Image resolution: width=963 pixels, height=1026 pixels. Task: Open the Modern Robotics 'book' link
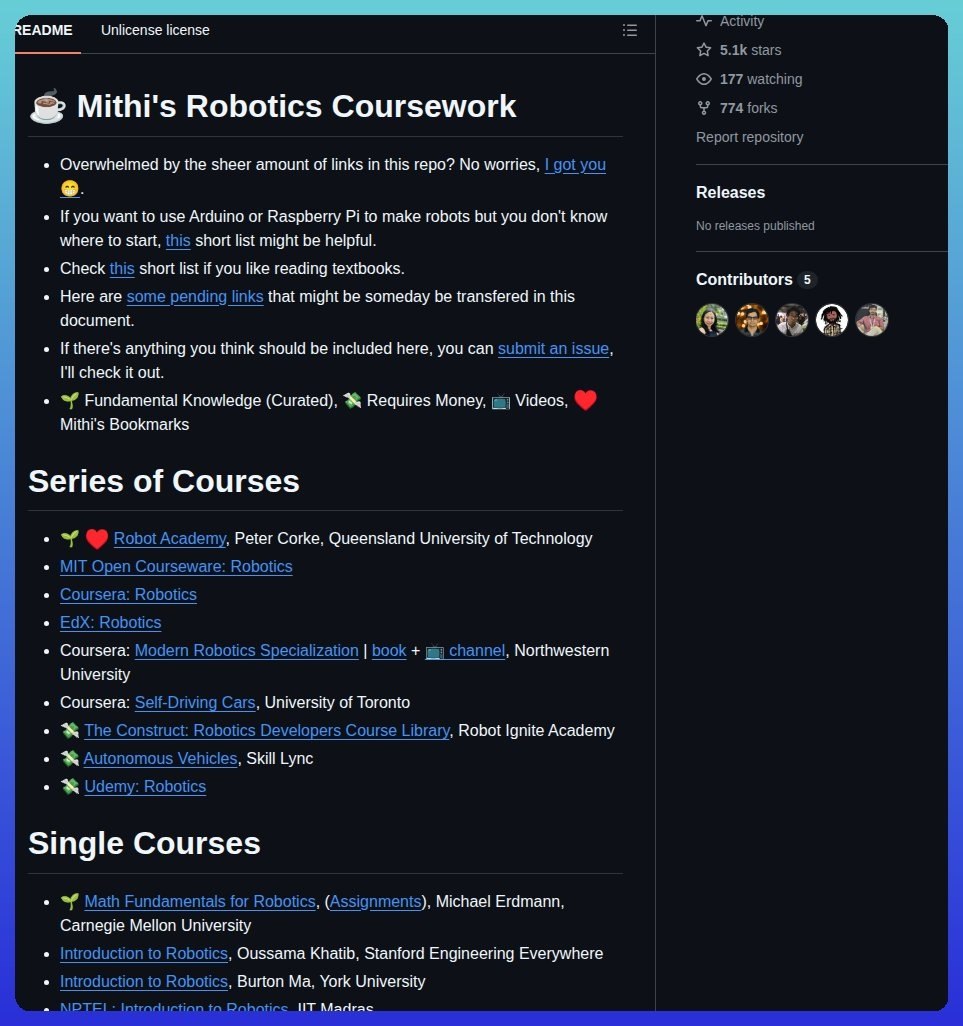coord(389,650)
